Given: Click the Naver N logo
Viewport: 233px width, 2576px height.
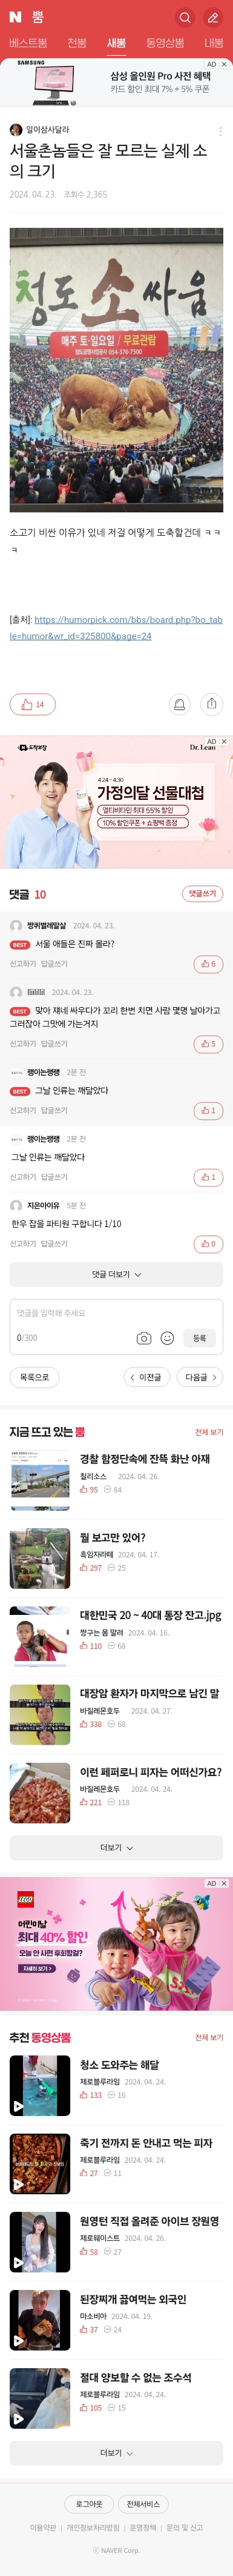Looking at the screenshot, I should tap(15, 17).
